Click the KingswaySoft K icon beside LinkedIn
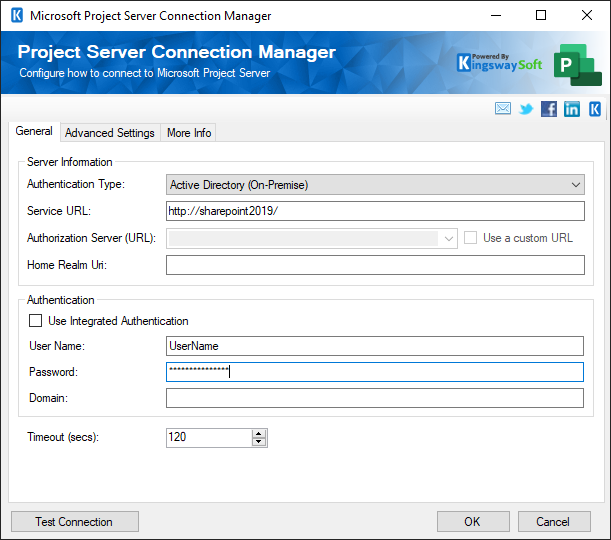Viewport: 611px width, 540px height. (x=595, y=109)
